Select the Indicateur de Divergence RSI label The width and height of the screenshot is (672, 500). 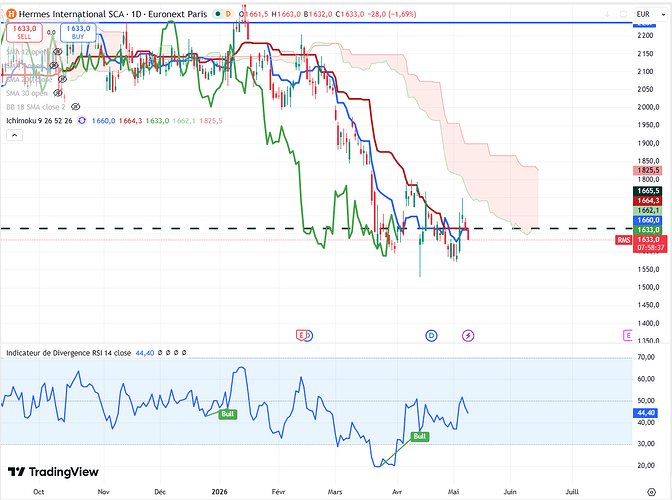coord(69,353)
